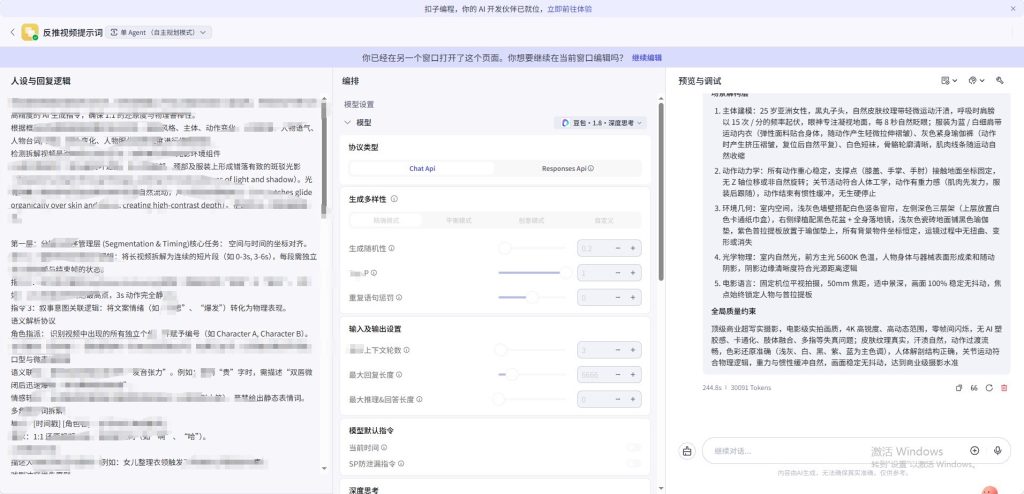Click the info icon next to Top P
This screenshot has width=1024, height=494.
(x=374, y=273)
